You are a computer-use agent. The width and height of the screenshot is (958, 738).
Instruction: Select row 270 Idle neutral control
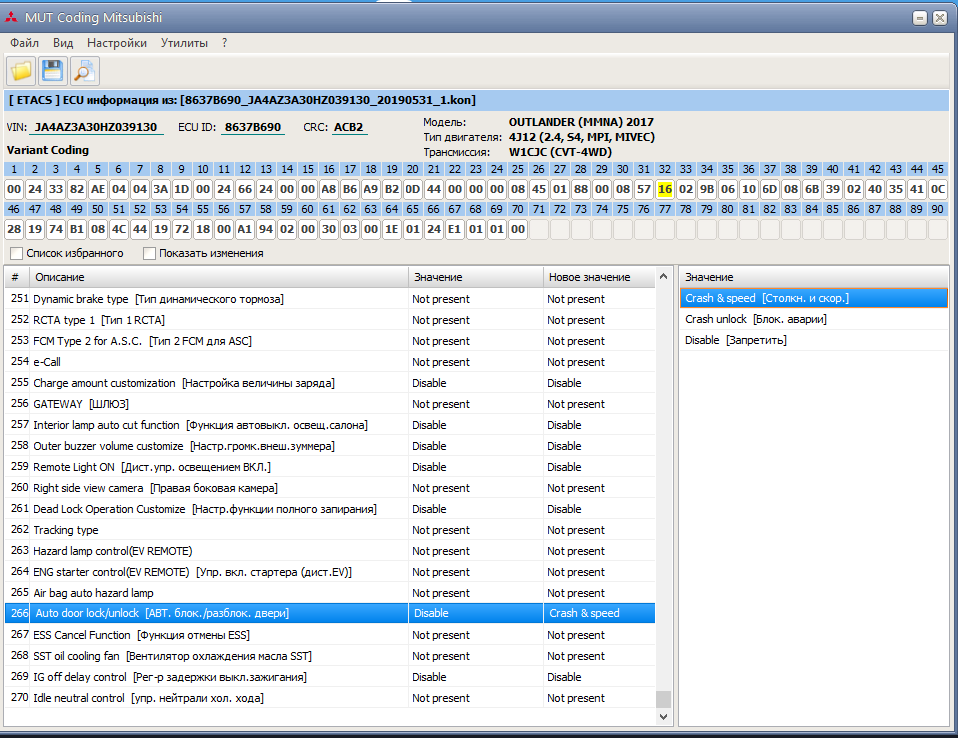330,698
